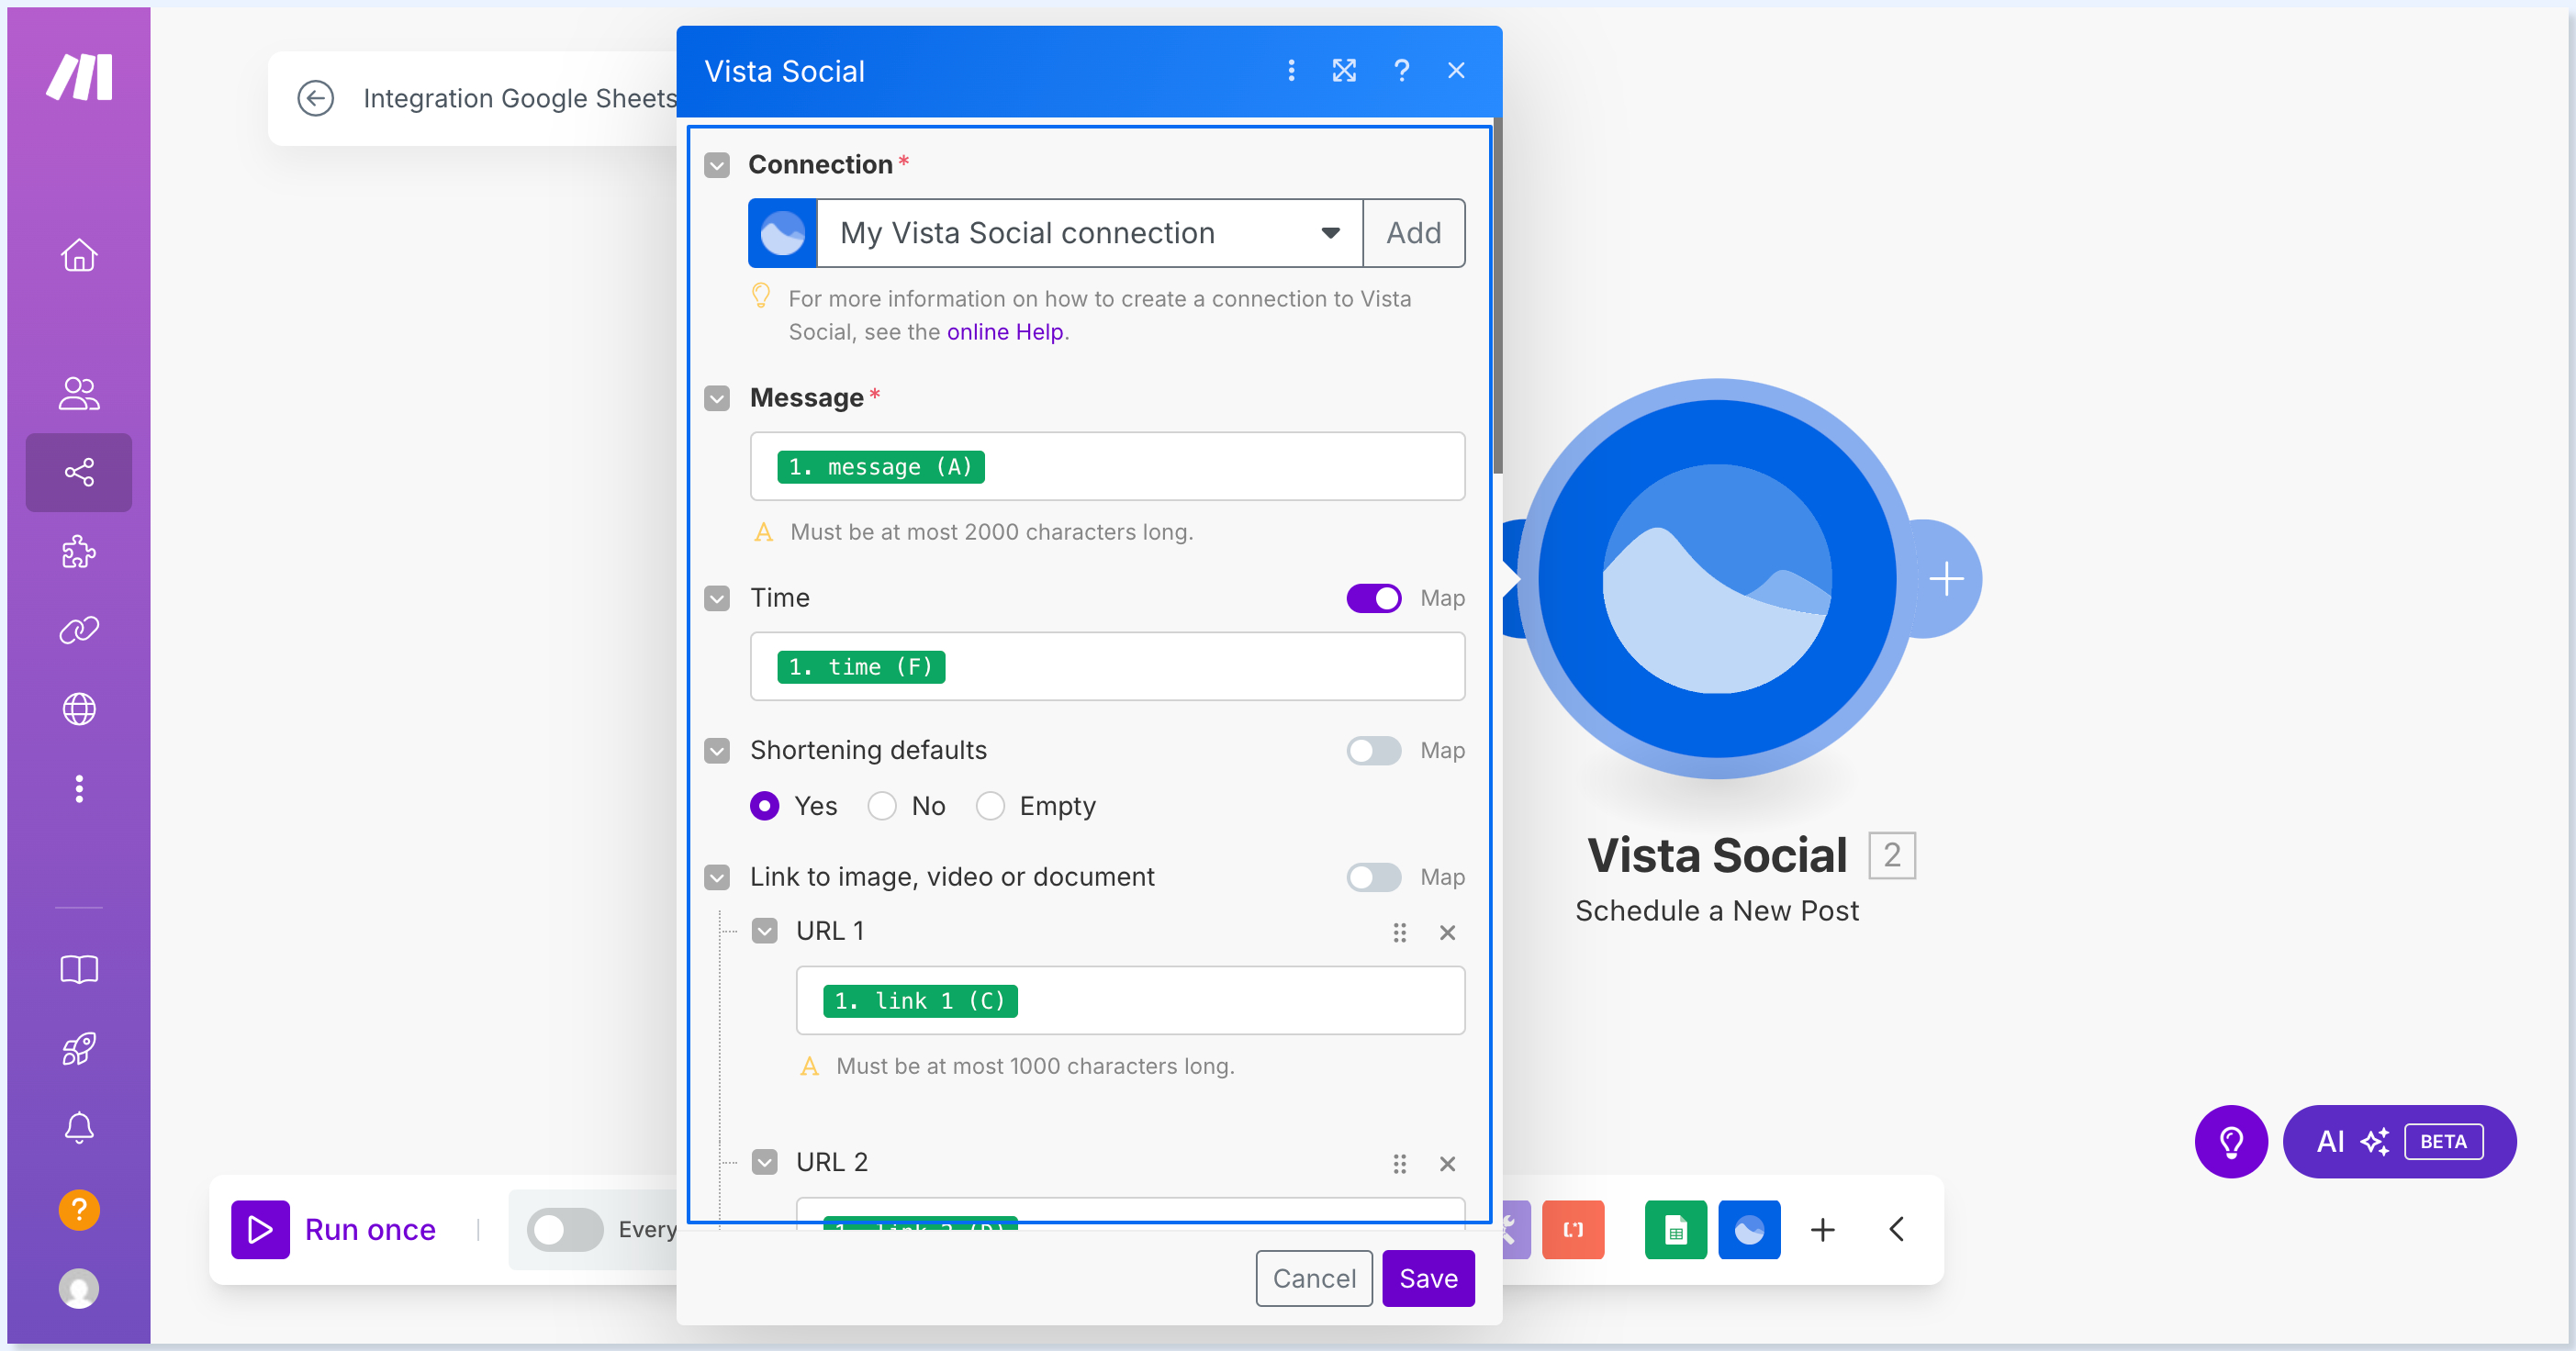Click the scenario name Integration Google Sheets
2576x1351 pixels.
[x=519, y=98]
